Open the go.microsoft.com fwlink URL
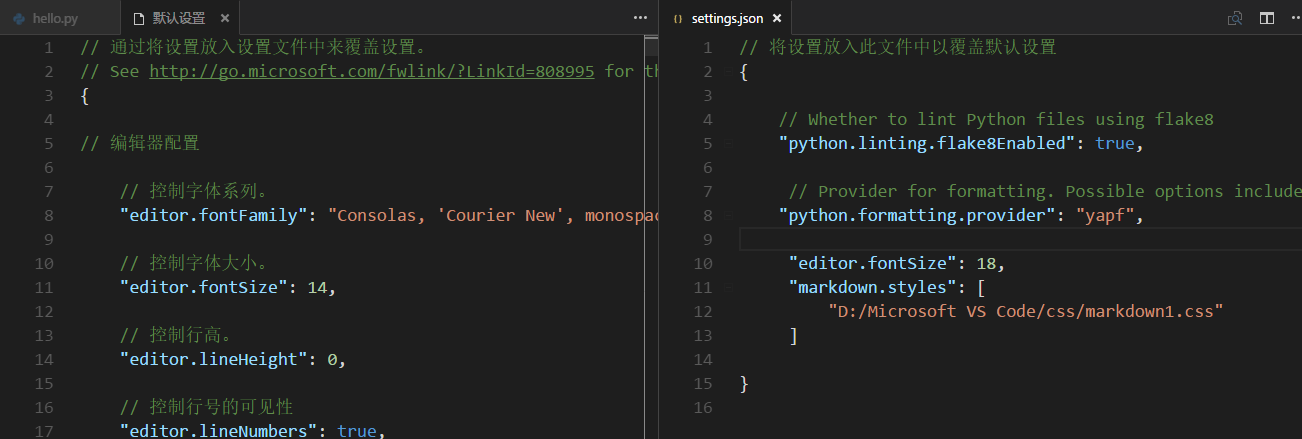 click(x=372, y=71)
